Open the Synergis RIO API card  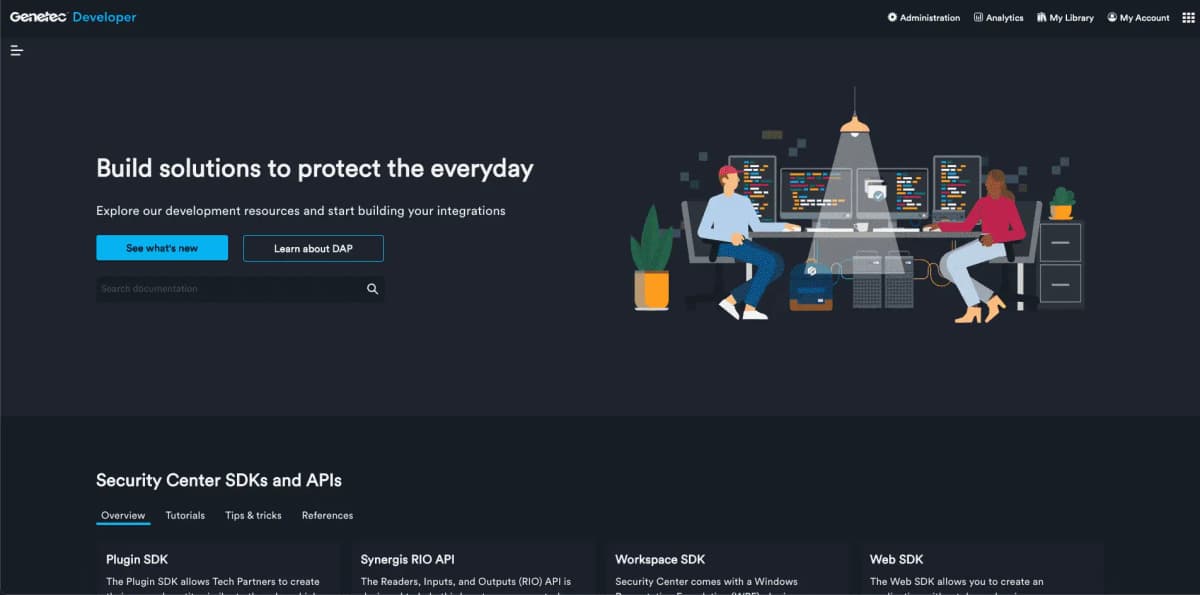[473, 570]
